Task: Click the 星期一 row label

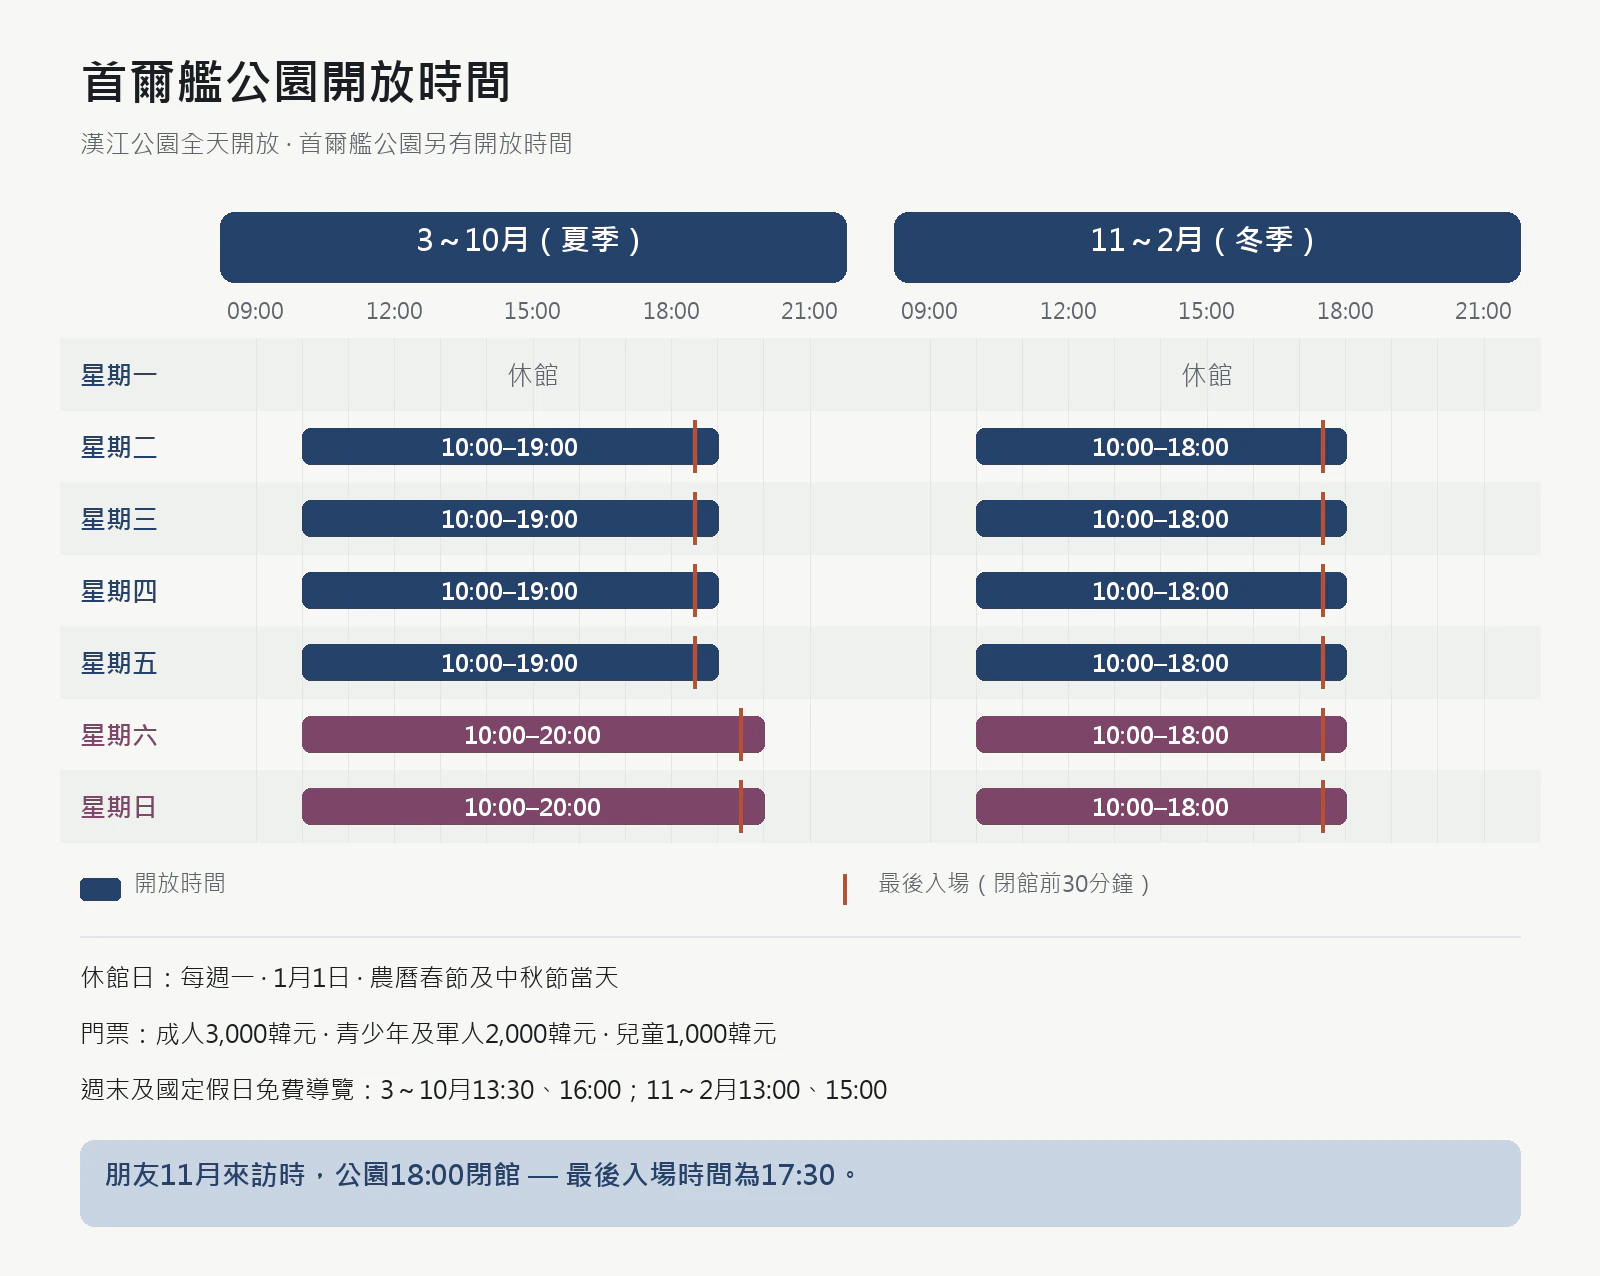Action: coord(119,375)
